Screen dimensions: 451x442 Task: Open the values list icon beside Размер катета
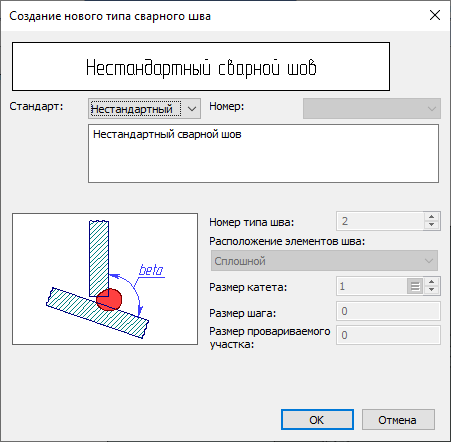tap(415, 286)
